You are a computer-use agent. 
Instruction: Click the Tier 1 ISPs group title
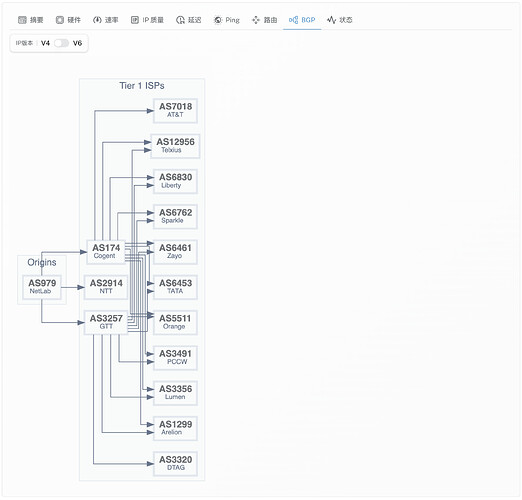142,86
